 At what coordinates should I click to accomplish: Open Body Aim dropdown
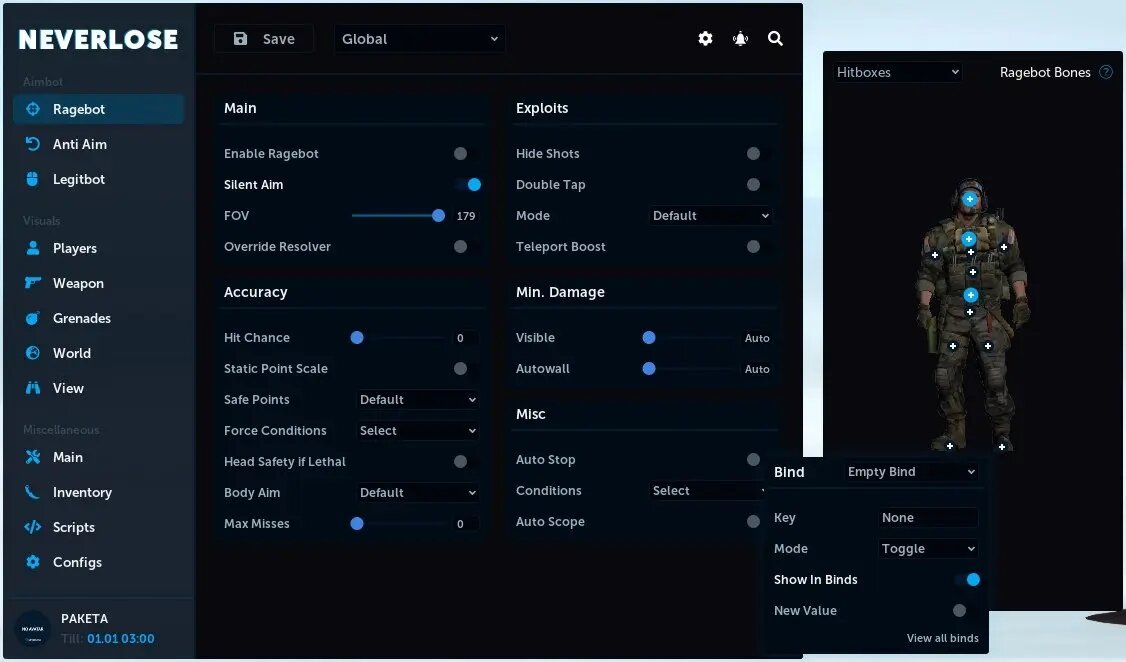[418, 493]
